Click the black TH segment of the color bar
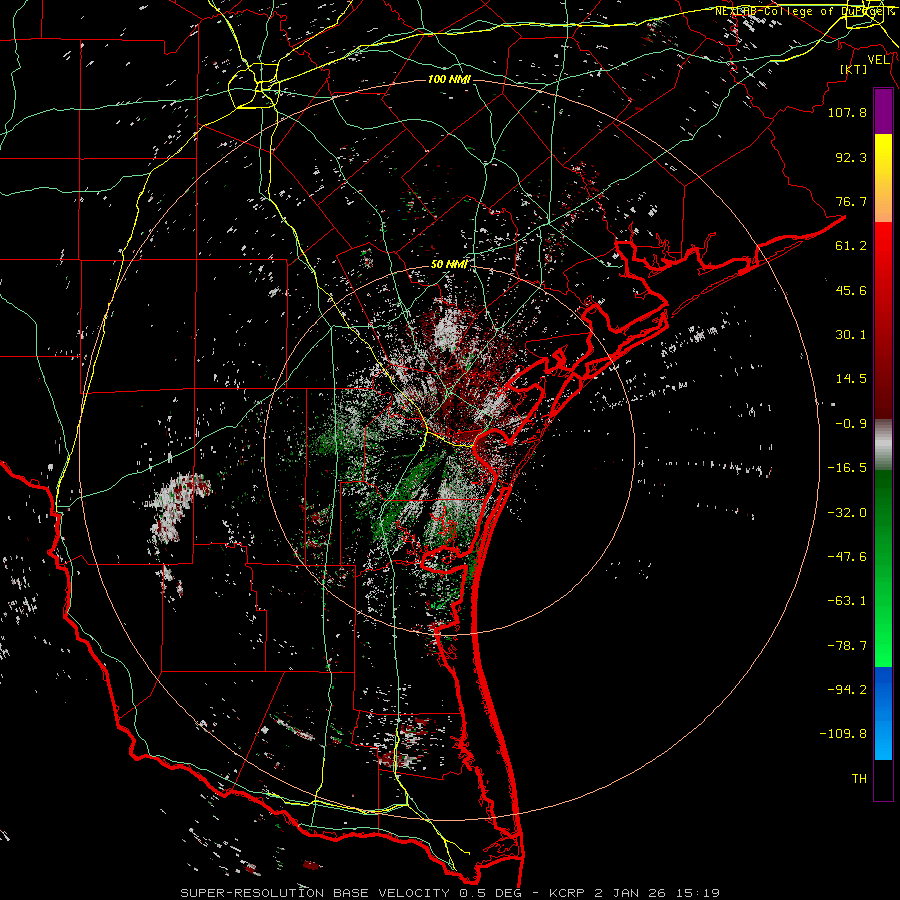 pyautogui.click(x=883, y=779)
